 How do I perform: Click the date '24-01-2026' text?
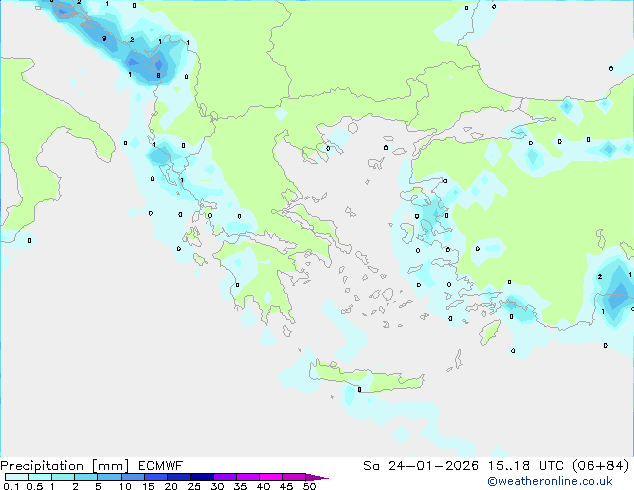433,466
